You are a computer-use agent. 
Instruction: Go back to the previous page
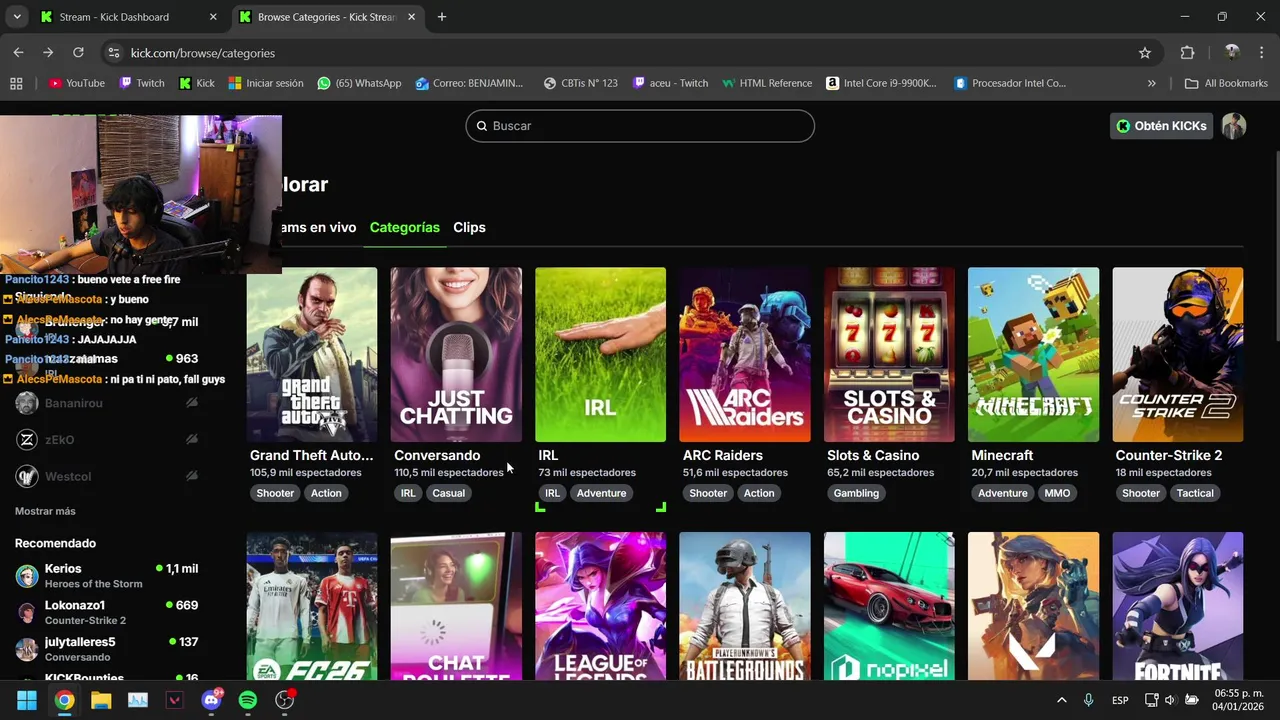[x=18, y=53]
